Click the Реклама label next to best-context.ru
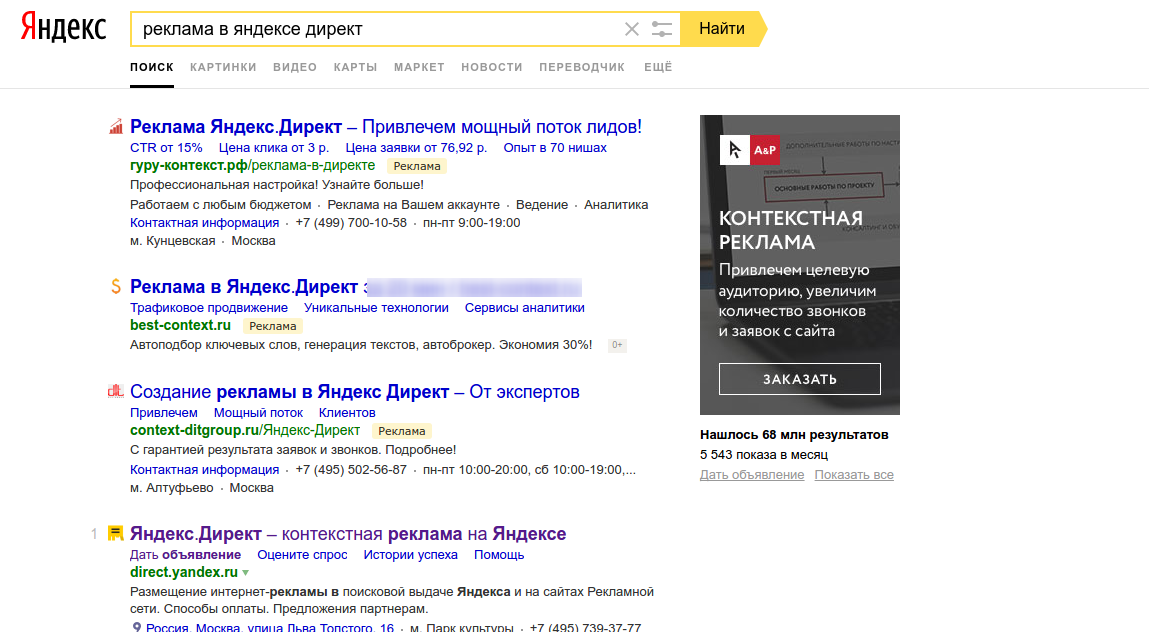This screenshot has height=632, width=1149. click(273, 326)
